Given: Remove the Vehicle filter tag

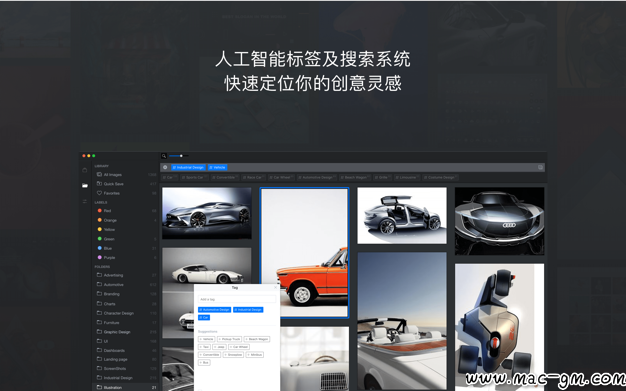Looking at the screenshot, I should [x=218, y=167].
